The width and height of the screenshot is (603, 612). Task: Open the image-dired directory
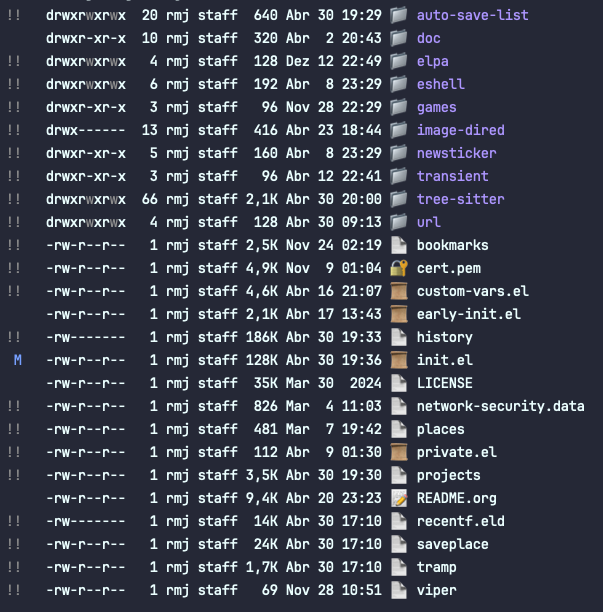(x=461, y=130)
